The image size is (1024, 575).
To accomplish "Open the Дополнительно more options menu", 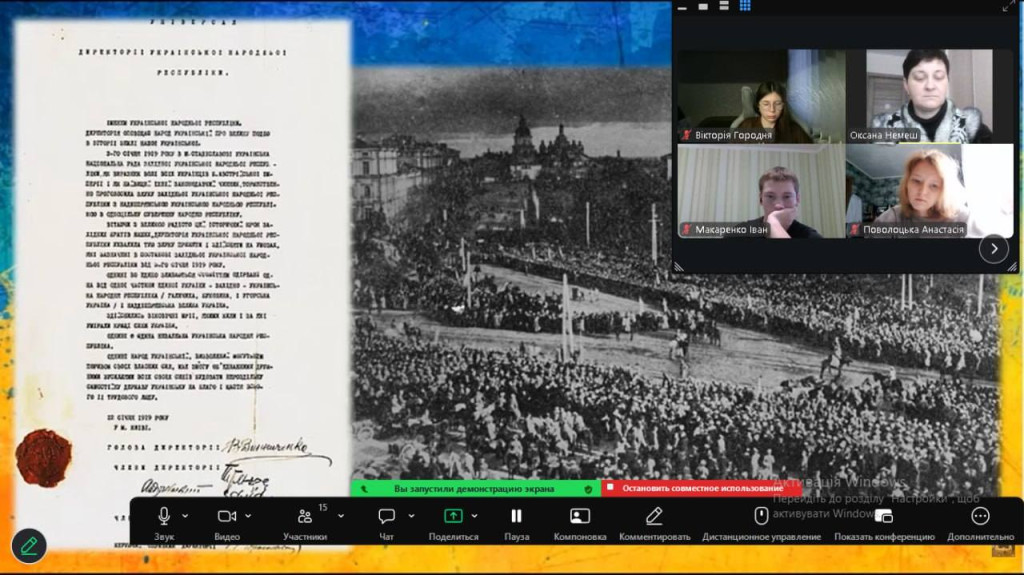I will (980, 516).
